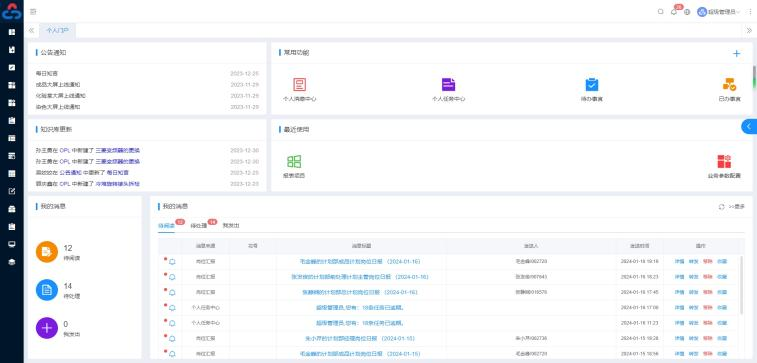Select the 待处理 messages tab

tap(199, 225)
